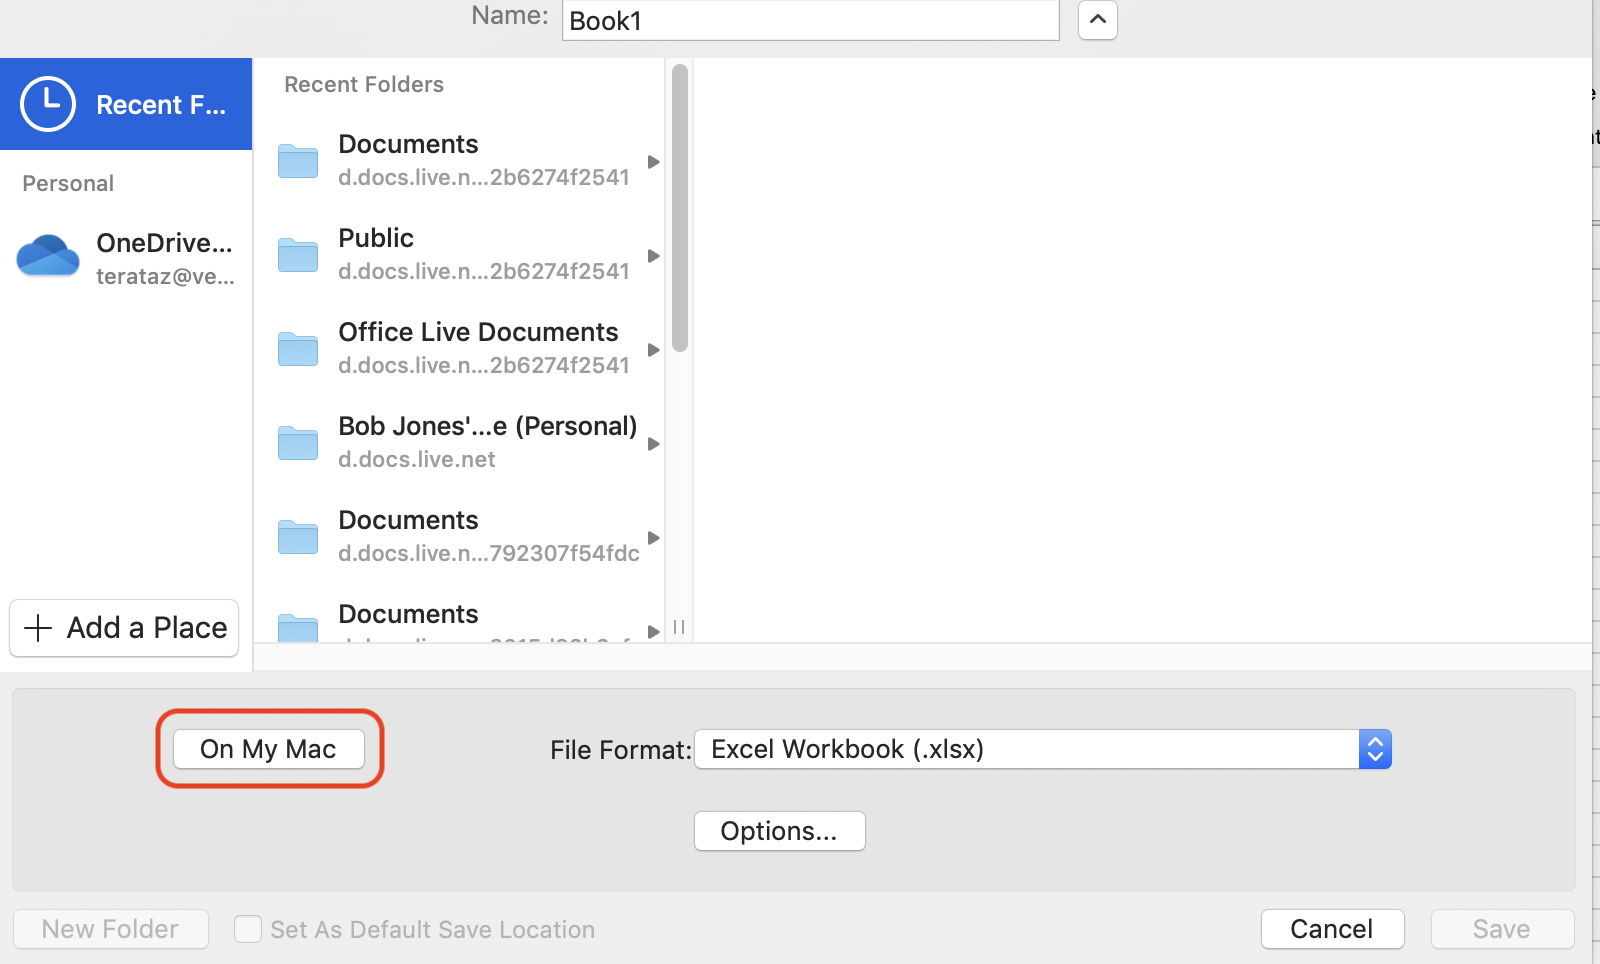Click into the Name field containing Book1
The height and width of the screenshot is (964, 1600).
point(810,20)
